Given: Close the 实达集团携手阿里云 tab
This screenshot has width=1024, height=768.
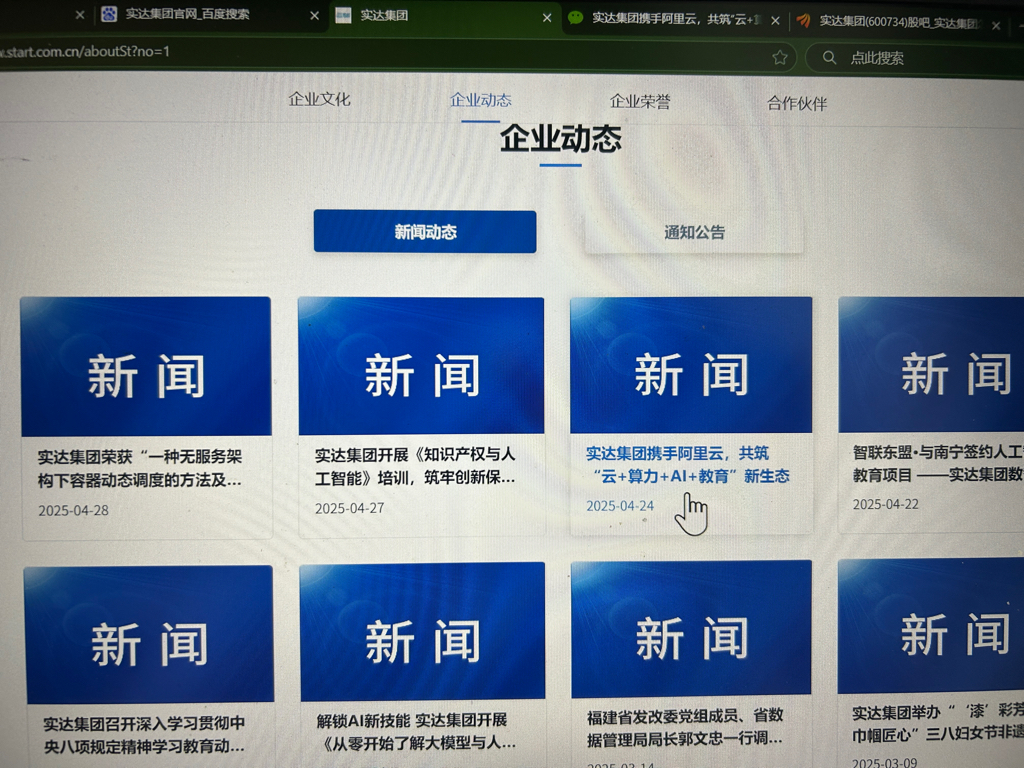Looking at the screenshot, I should (x=775, y=21).
